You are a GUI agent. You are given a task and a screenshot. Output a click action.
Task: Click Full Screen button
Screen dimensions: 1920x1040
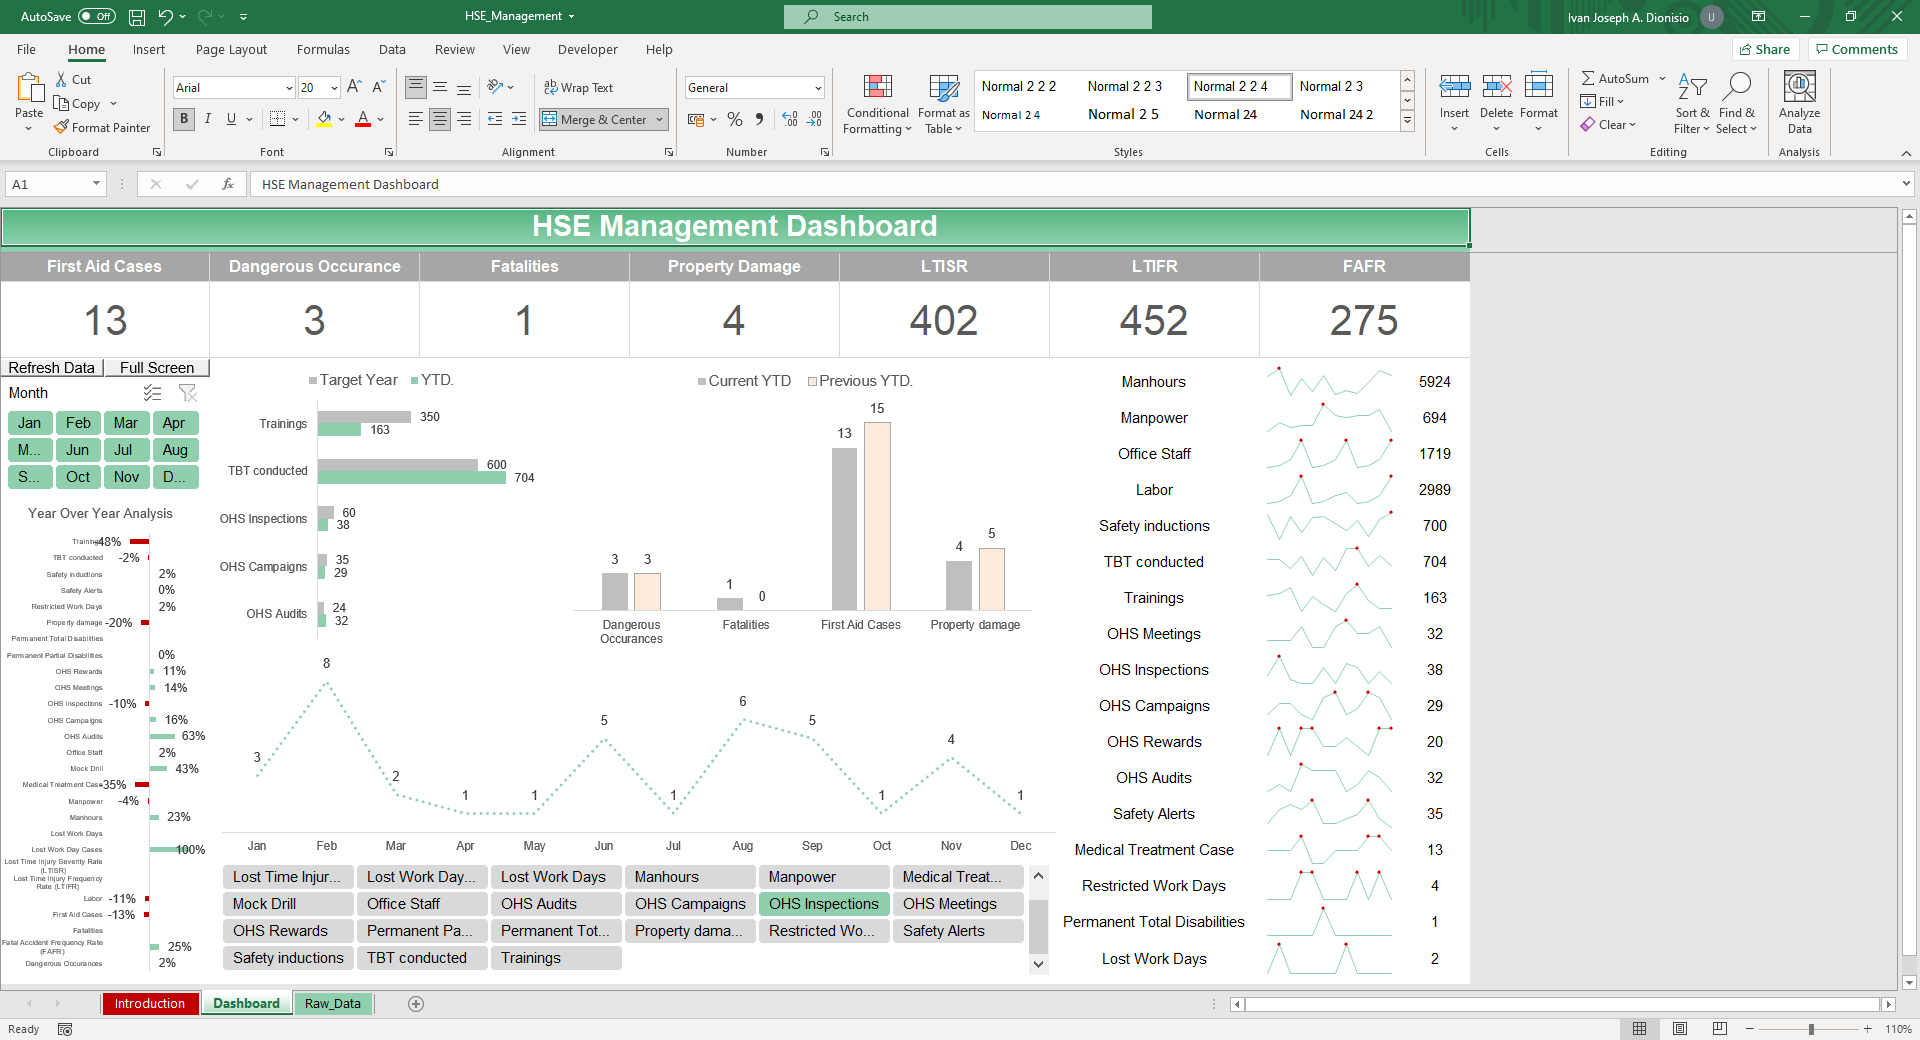(x=157, y=368)
